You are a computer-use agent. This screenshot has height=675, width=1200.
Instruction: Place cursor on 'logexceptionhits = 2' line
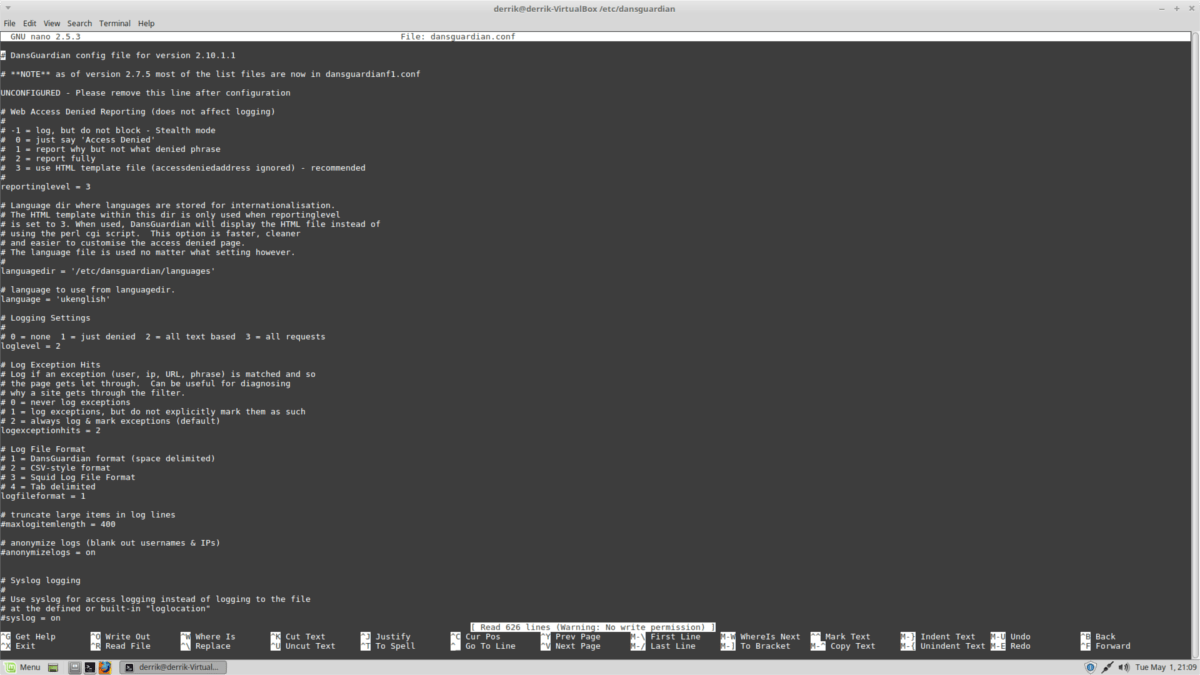[x=51, y=430]
